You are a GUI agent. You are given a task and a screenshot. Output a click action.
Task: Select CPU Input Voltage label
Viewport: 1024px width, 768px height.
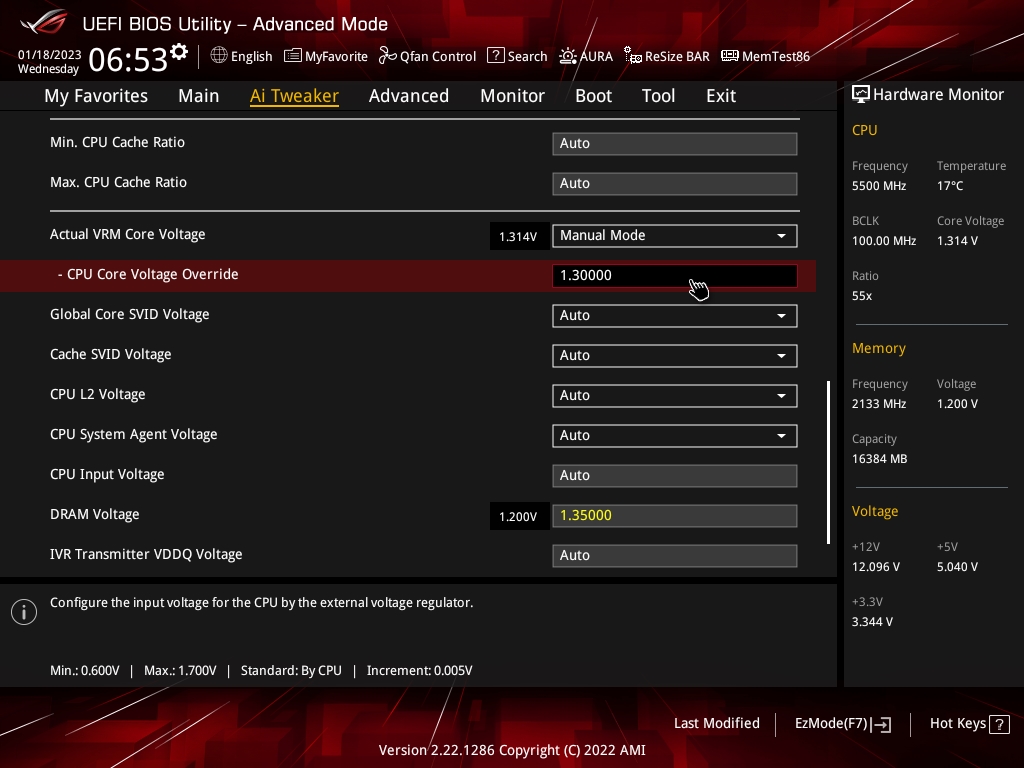(x=107, y=475)
